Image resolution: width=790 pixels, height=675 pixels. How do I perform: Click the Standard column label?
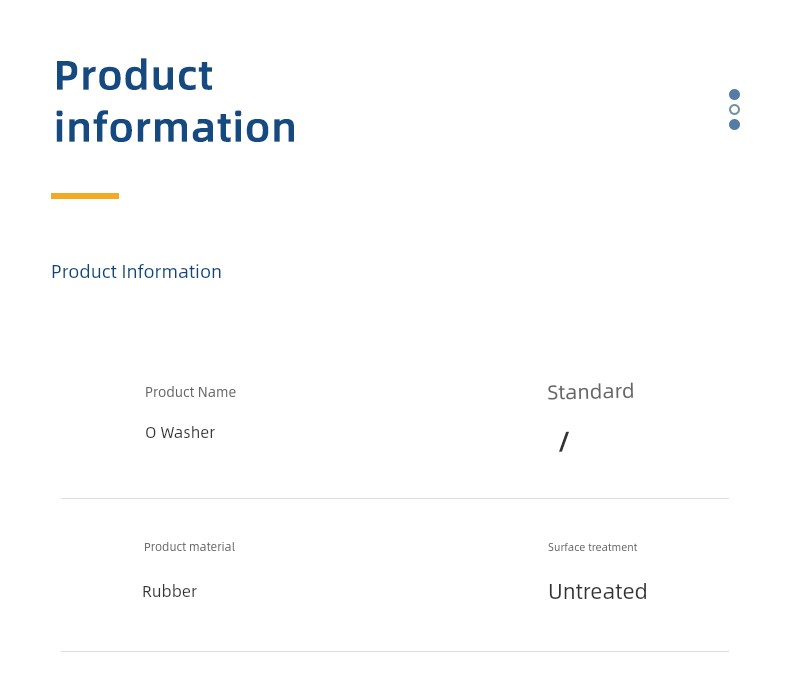pyautogui.click(x=590, y=392)
